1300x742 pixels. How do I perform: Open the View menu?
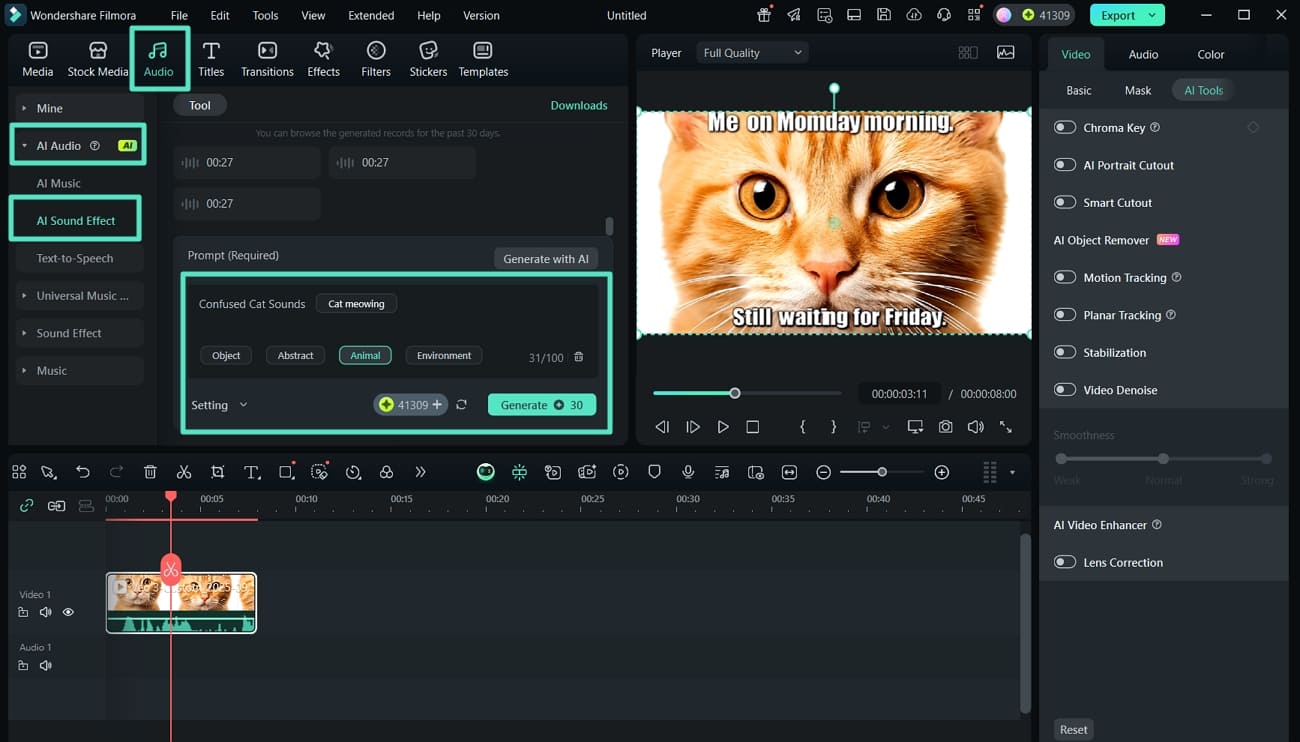313,15
